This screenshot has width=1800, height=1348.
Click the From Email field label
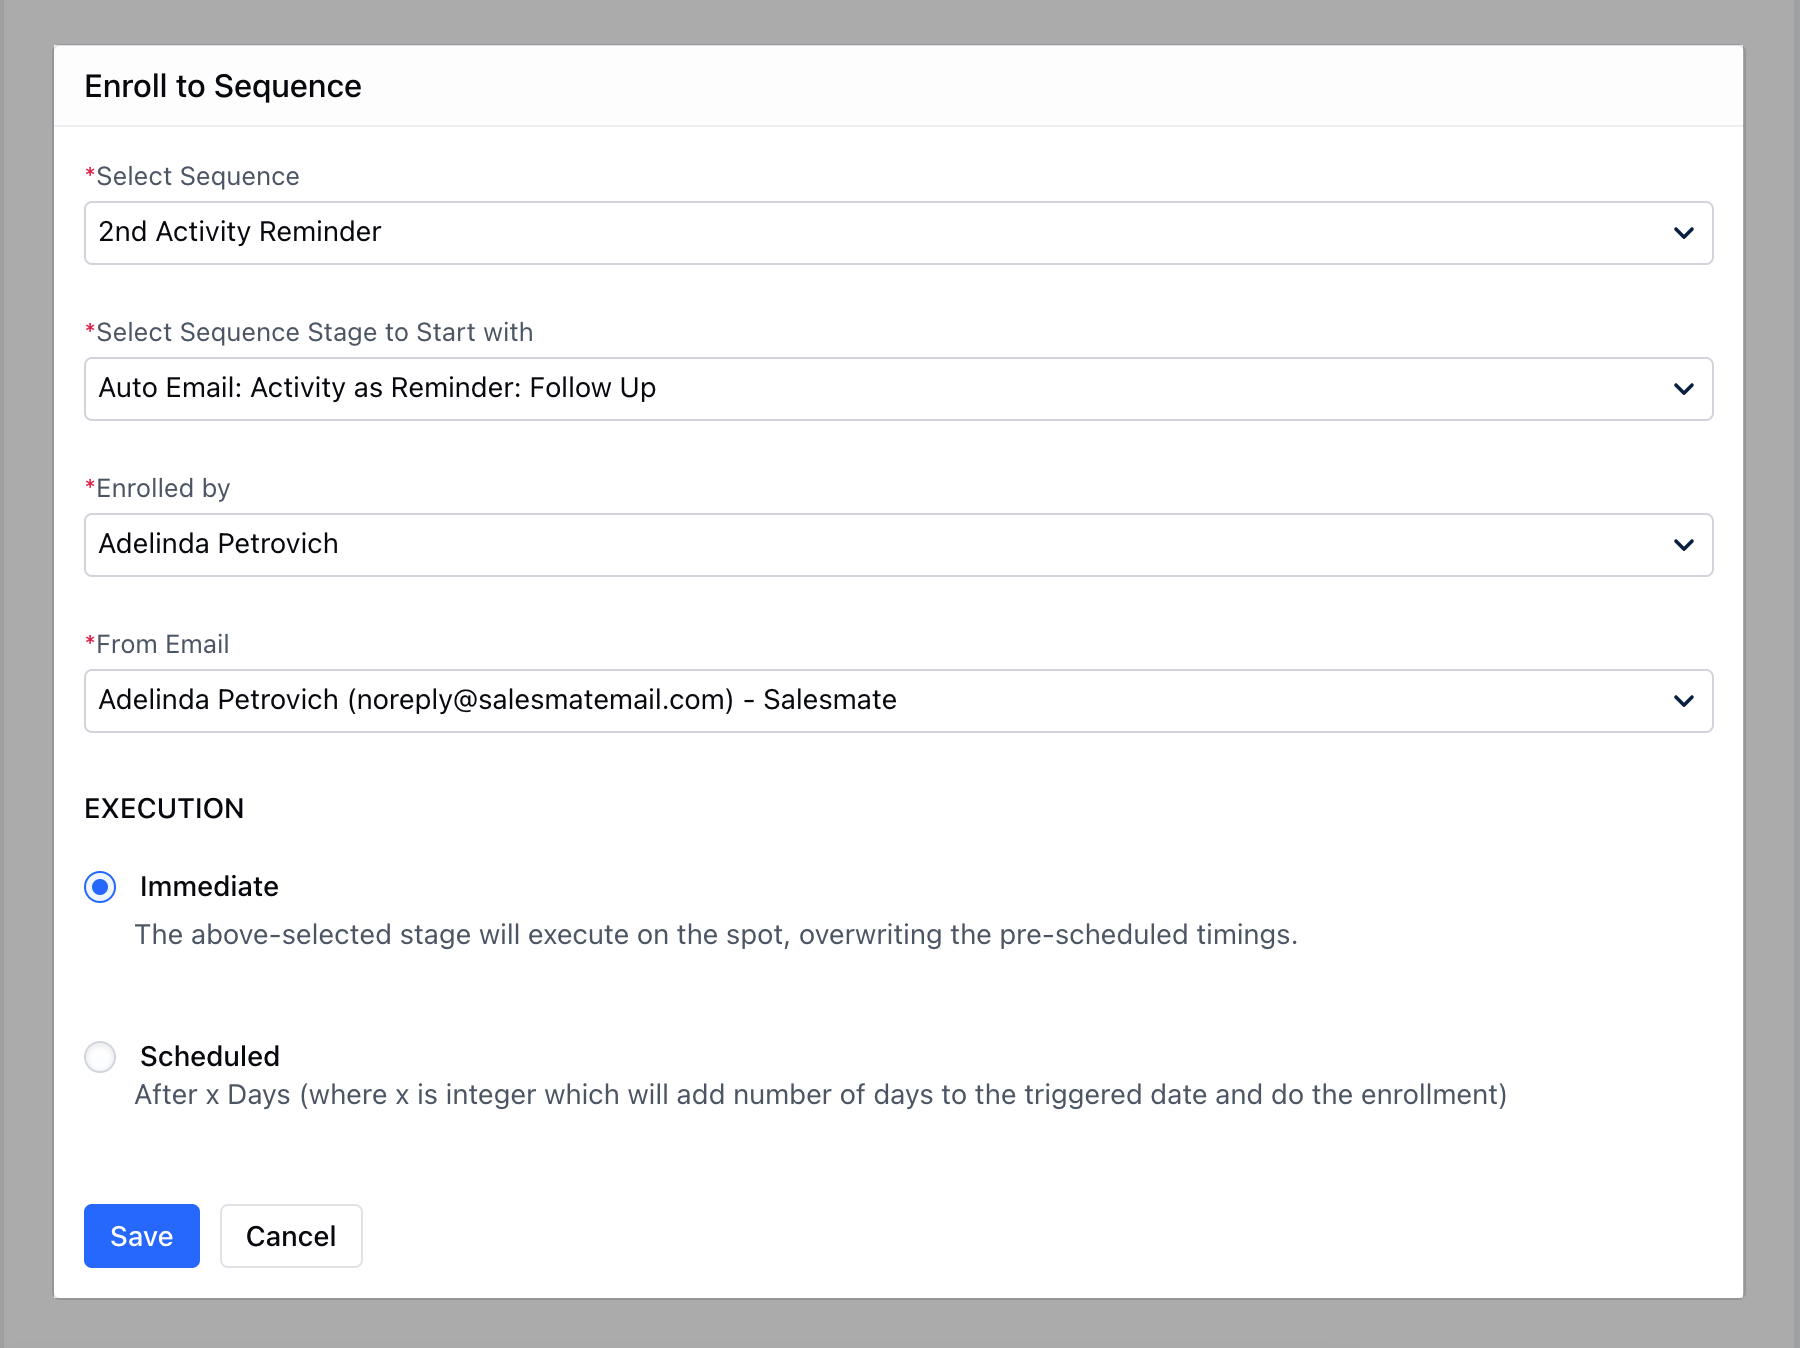[x=157, y=645]
